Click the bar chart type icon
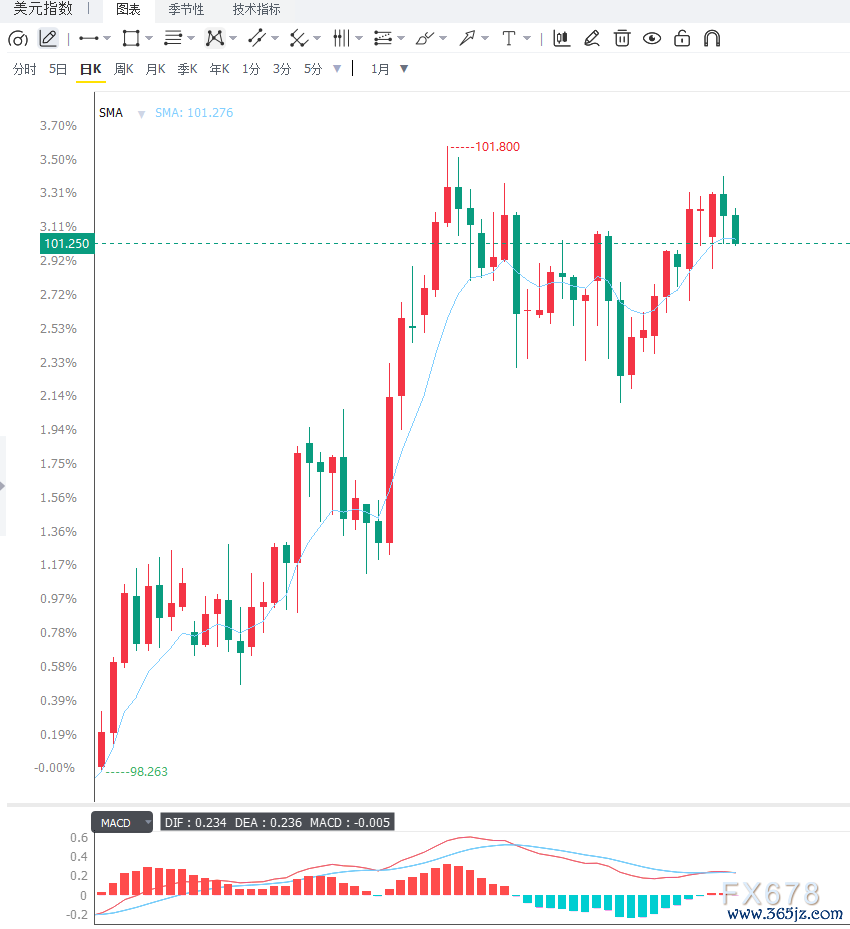The height and width of the screenshot is (929, 850). tap(561, 39)
